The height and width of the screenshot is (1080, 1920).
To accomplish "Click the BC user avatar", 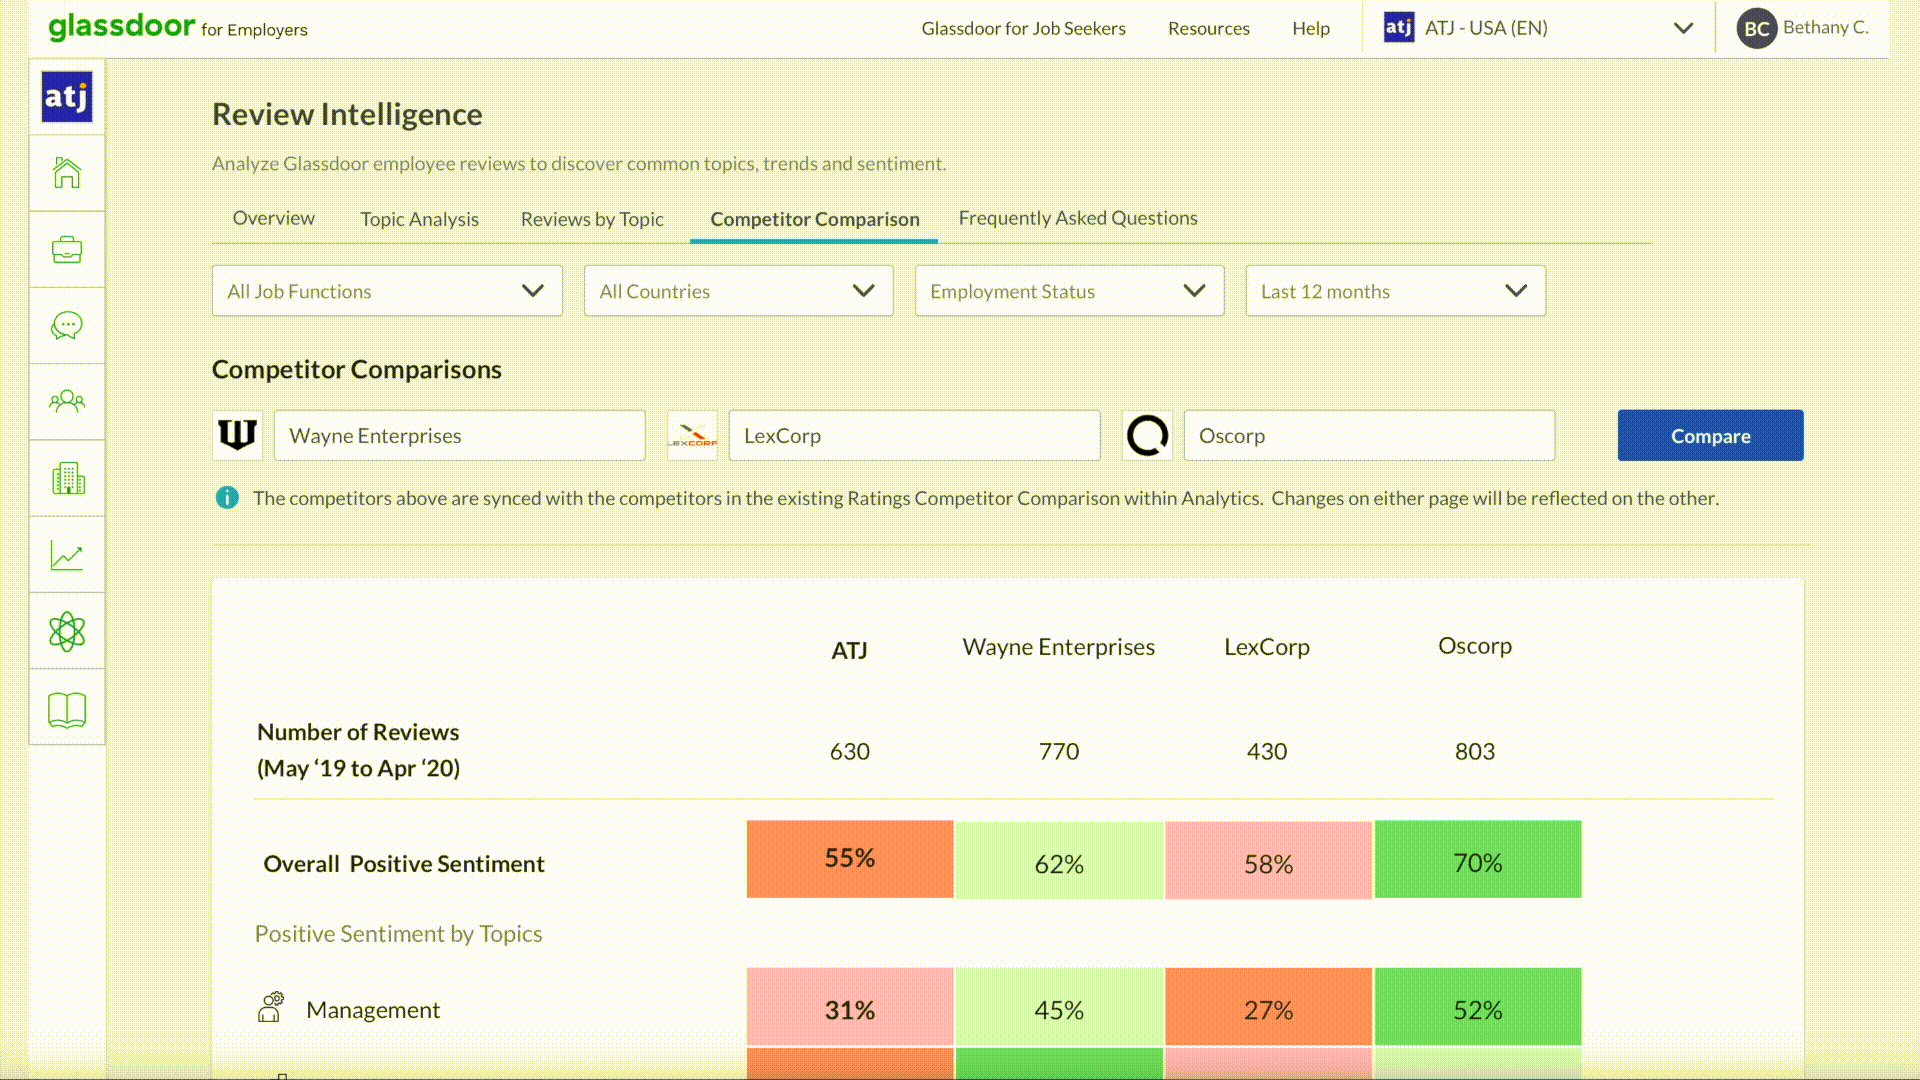I will coord(1757,28).
